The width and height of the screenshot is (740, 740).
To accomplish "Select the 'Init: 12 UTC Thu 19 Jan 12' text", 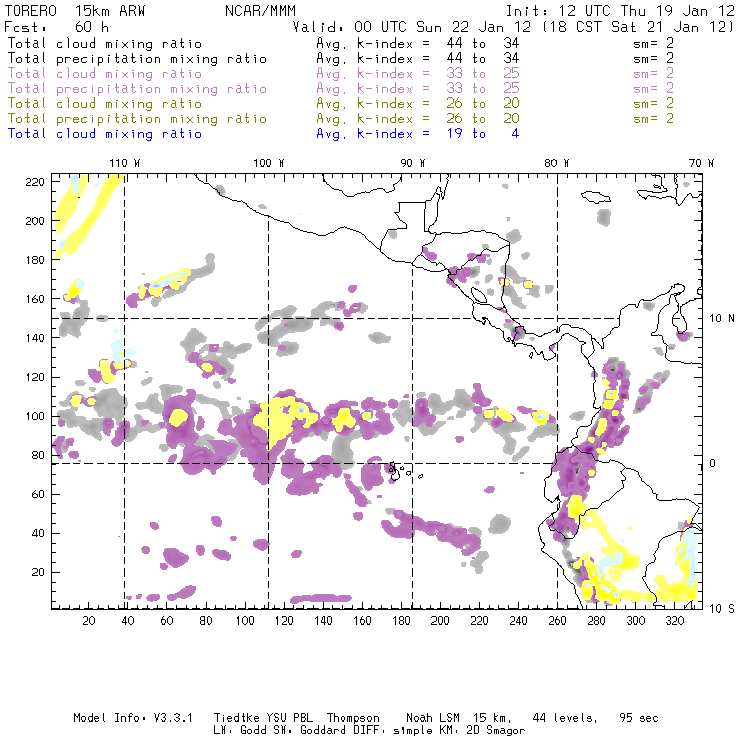I will tap(620, 11).
